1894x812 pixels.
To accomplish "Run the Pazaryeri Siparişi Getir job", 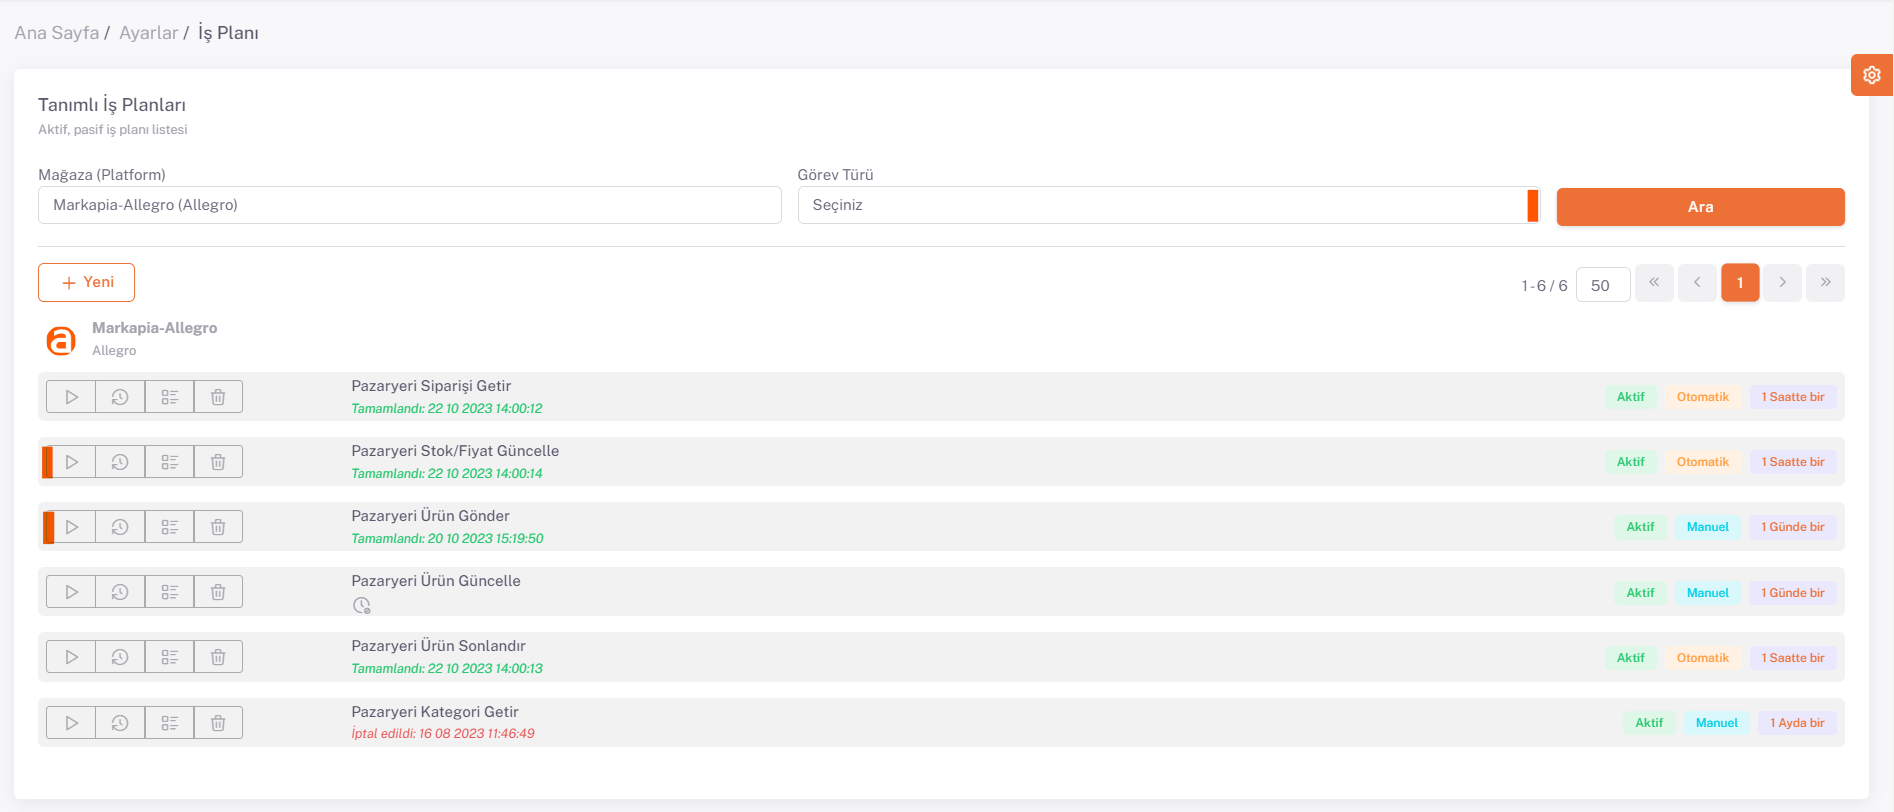I will coord(71,397).
